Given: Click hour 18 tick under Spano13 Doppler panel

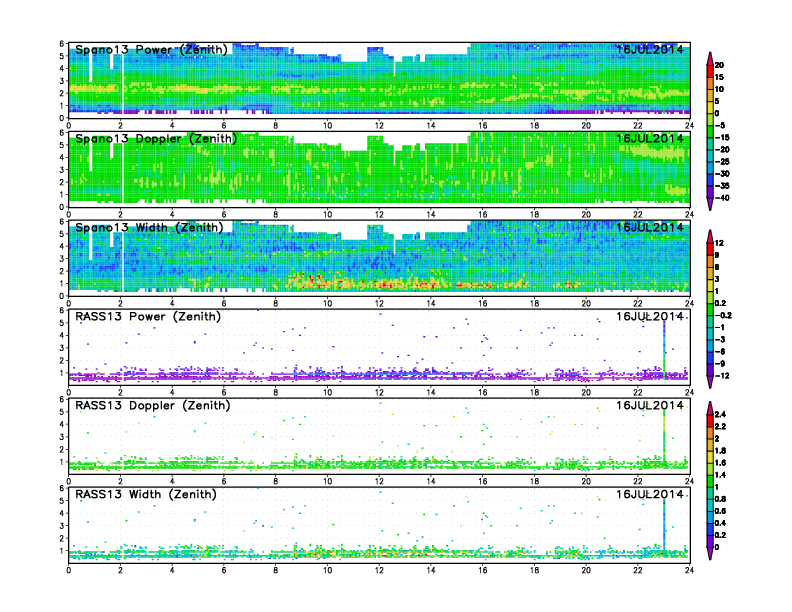Looking at the screenshot, I should click(534, 215).
